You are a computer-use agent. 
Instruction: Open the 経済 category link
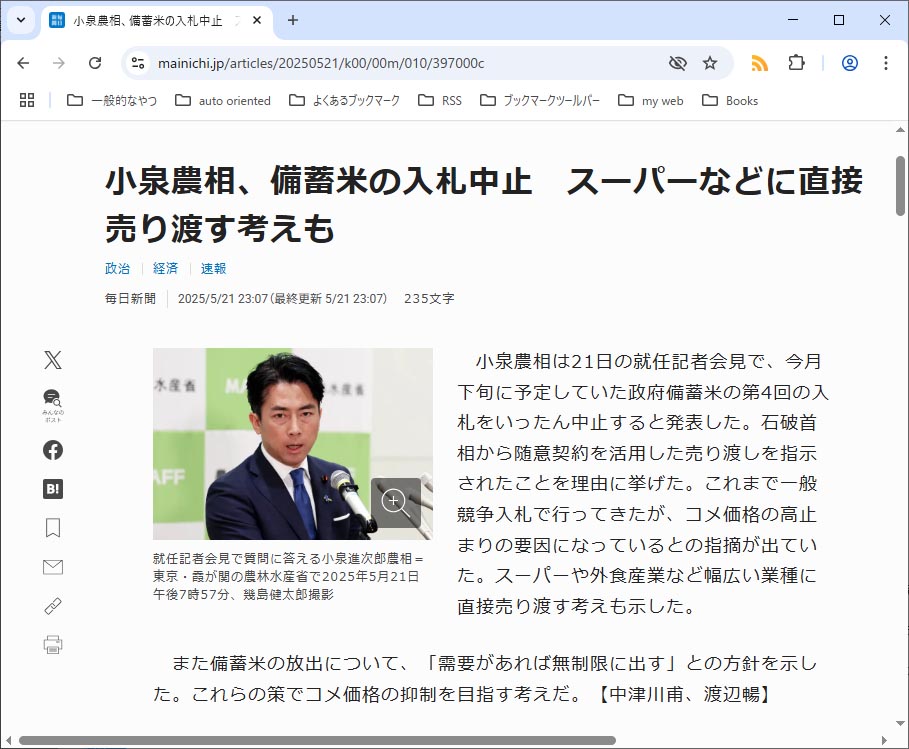[x=165, y=268]
